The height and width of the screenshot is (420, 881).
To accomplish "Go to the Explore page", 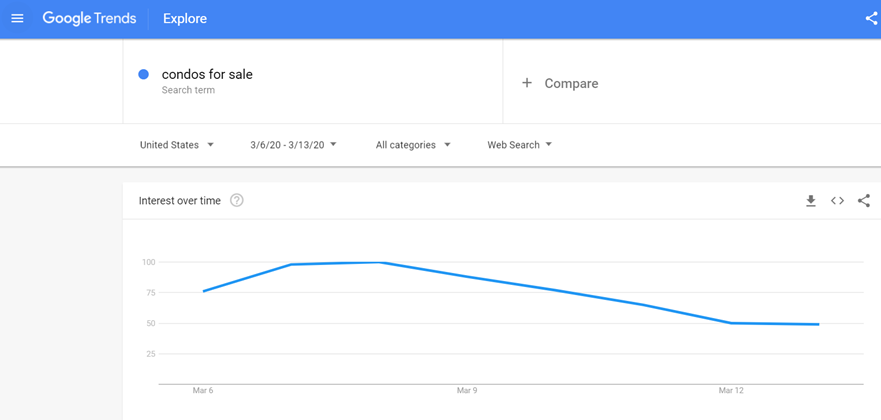I will 185,18.
